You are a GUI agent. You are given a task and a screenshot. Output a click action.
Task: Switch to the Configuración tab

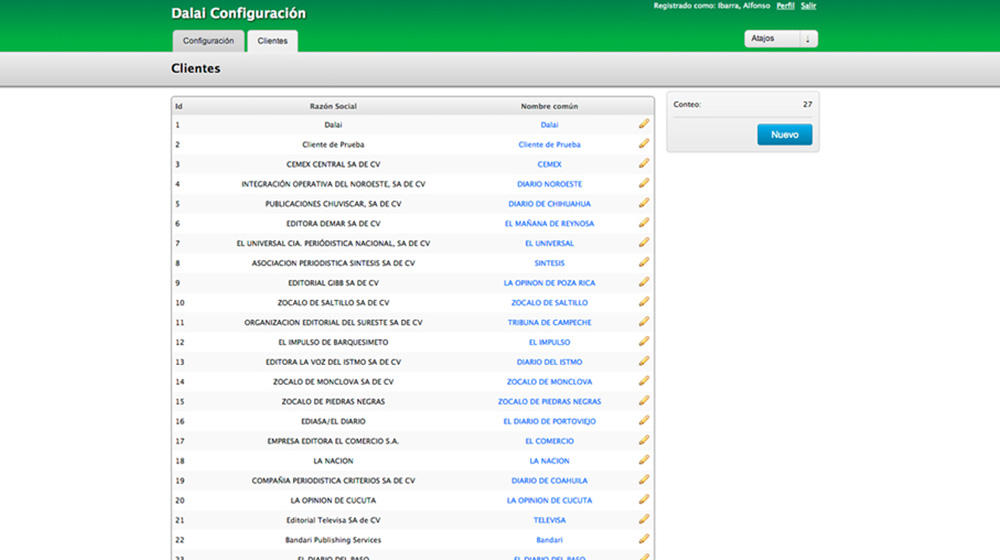[208, 41]
